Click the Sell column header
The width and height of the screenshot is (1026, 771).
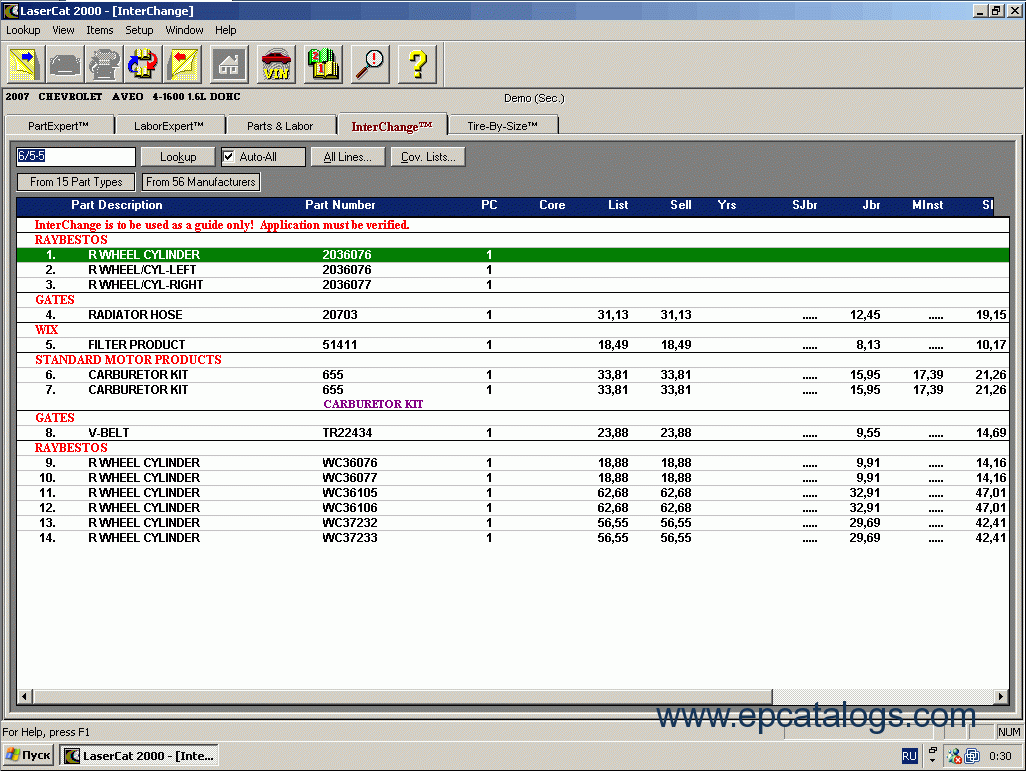click(x=681, y=205)
